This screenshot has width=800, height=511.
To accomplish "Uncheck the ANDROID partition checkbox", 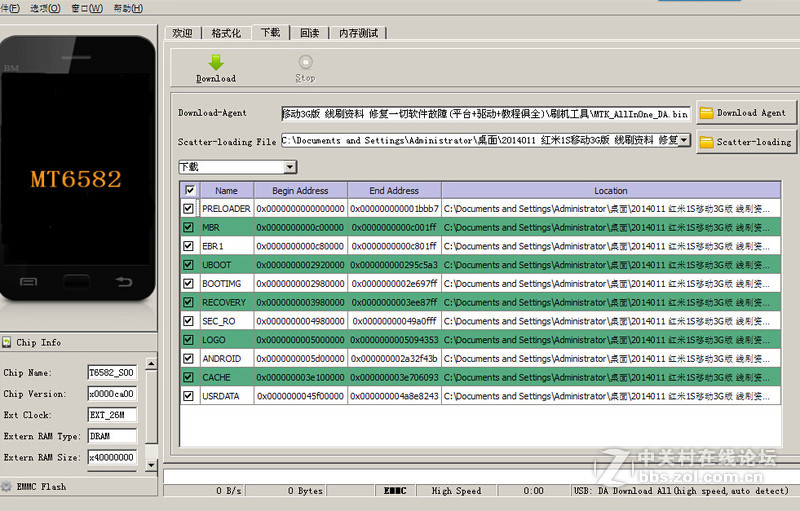I will [x=188, y=359].
